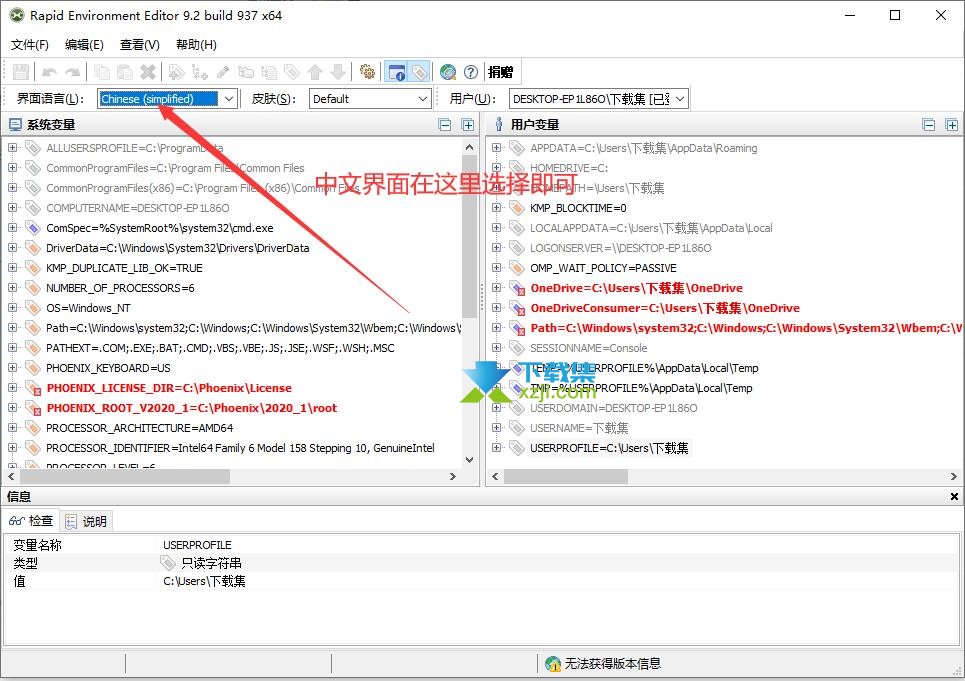Click the user variables horizontal scroll-right arrow

[x=953, y=476]
